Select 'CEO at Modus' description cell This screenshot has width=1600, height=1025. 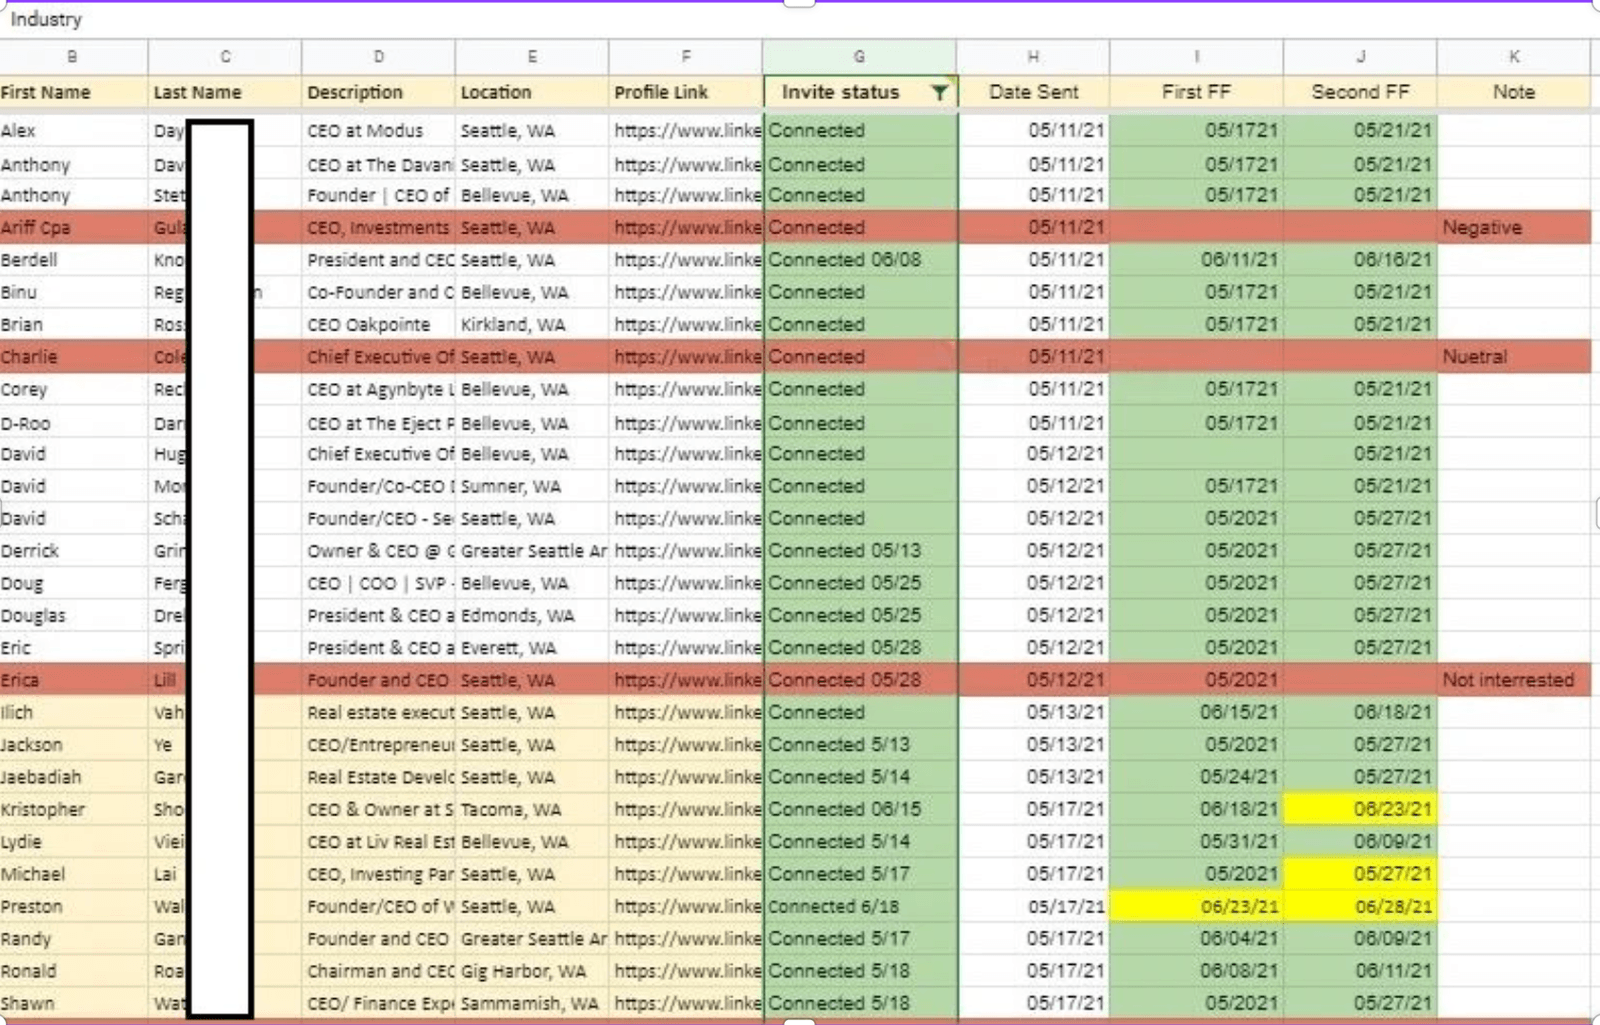[x=378, y=131]
